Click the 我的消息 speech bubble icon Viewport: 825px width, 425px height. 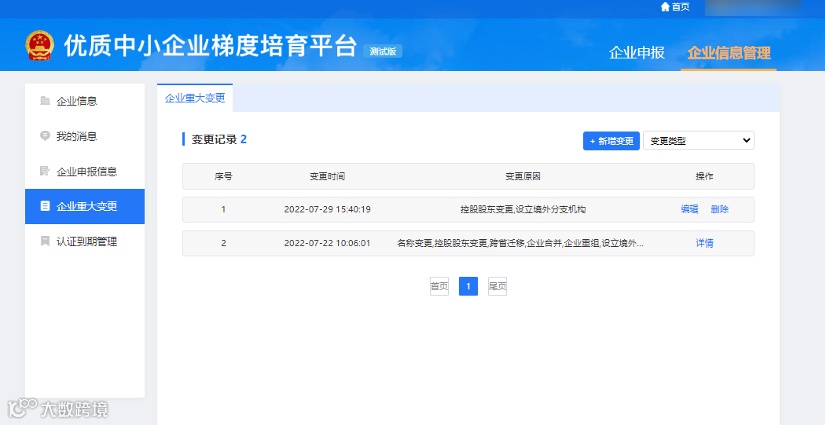(x=45, y=136)
